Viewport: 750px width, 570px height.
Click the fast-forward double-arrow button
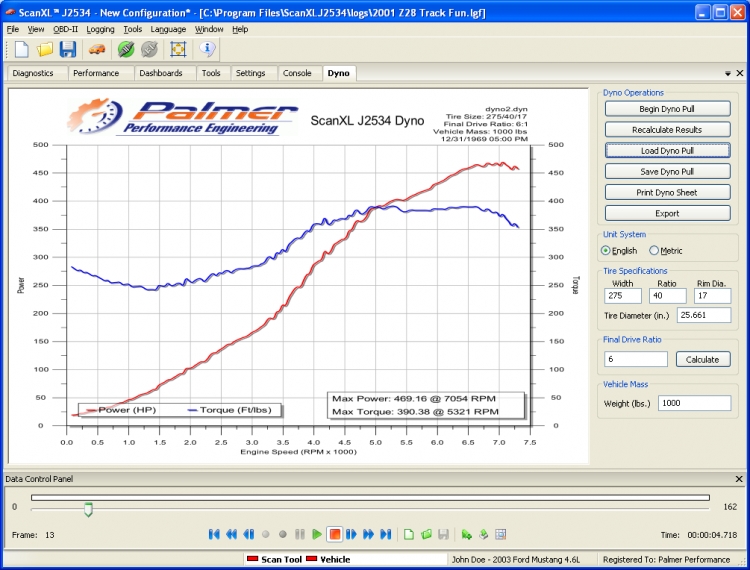point(368,535)
